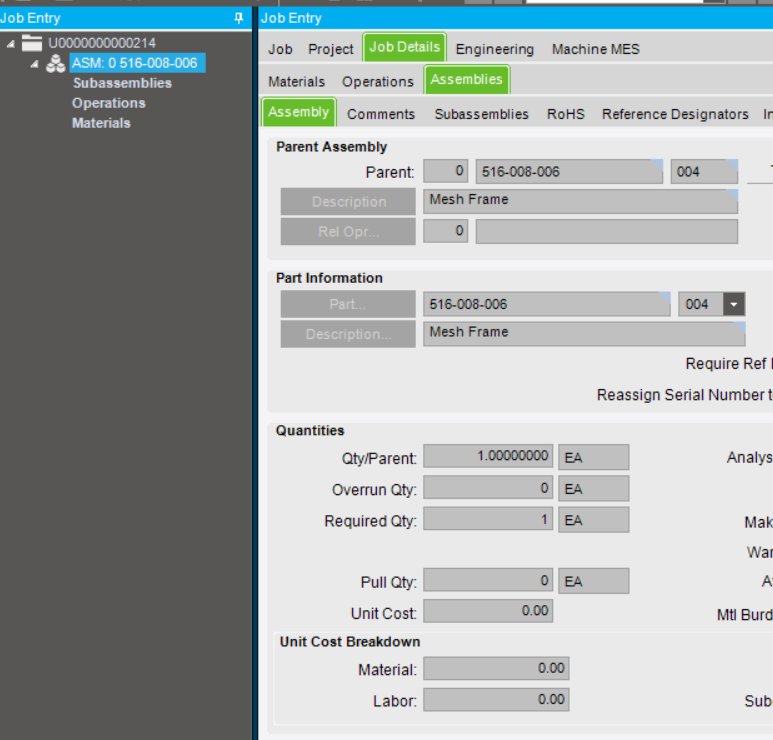
Task: Pin the Job Entry tree panel
Action: (x=238, y=18)
